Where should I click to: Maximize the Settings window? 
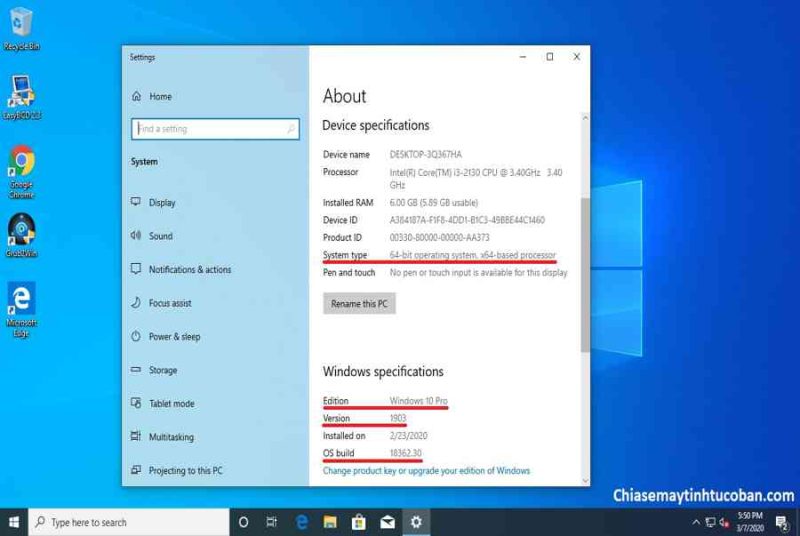coord(549,57)
